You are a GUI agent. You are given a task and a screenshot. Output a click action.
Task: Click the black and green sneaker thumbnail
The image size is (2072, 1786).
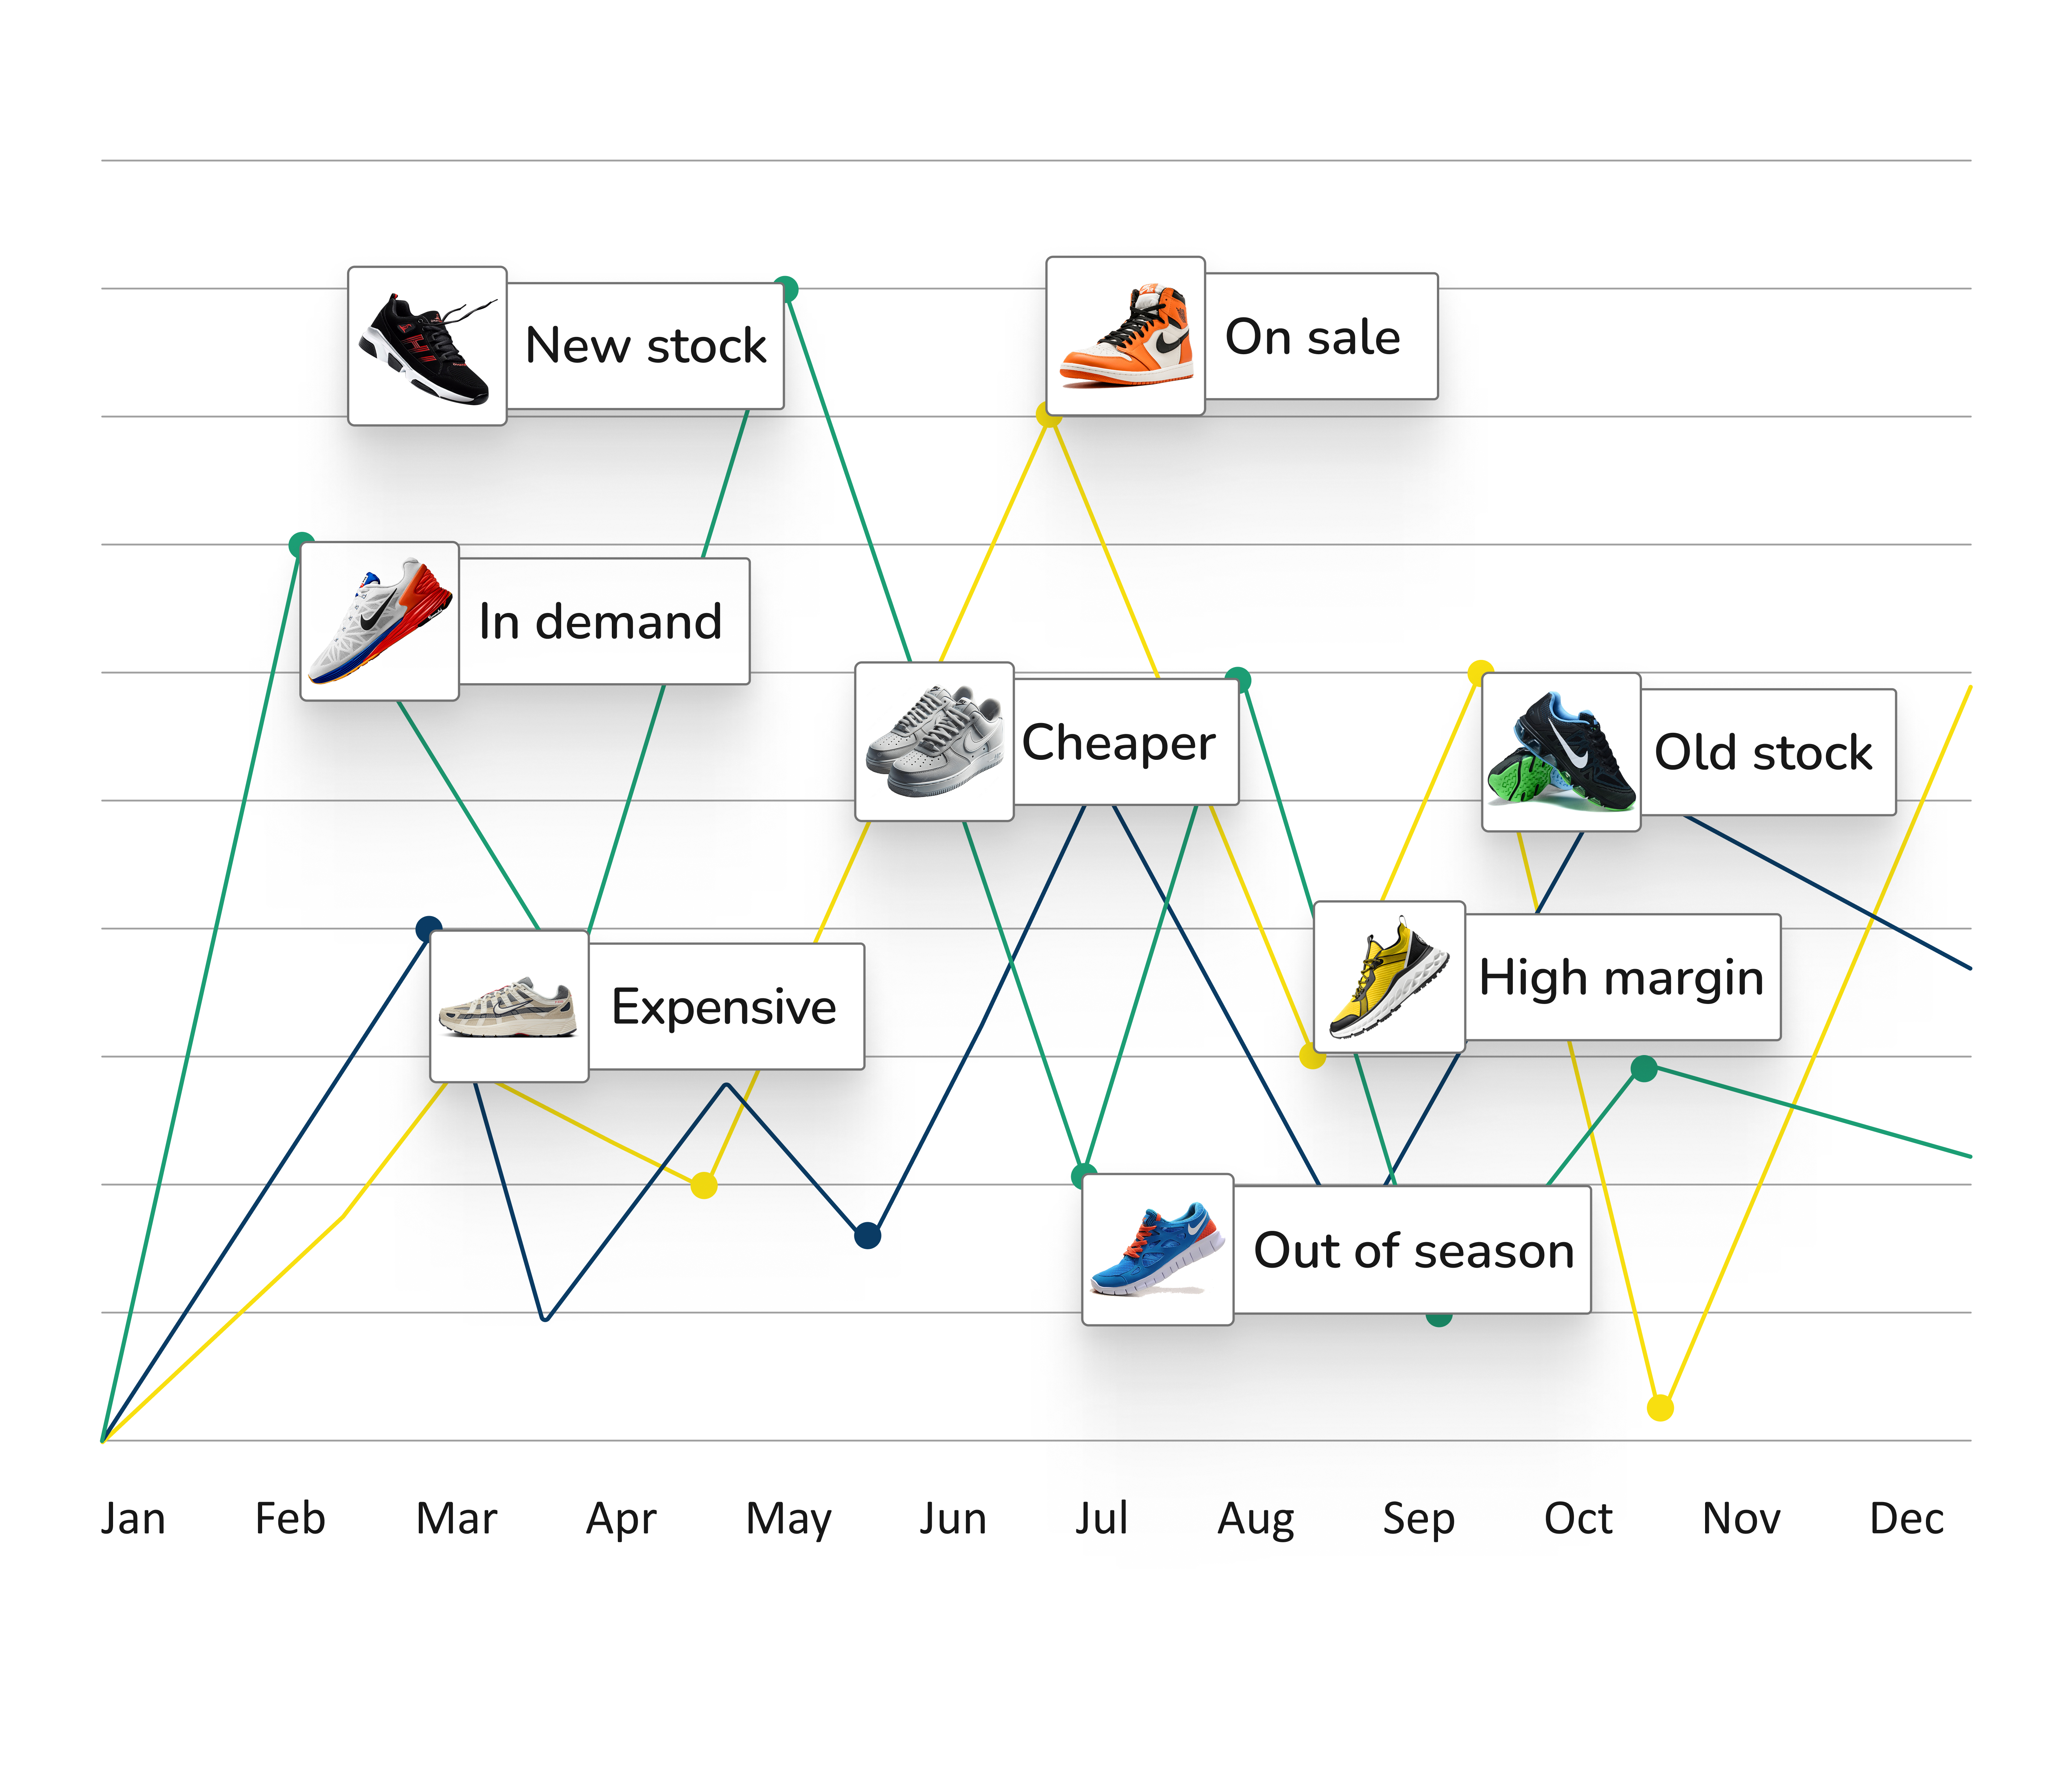pos(1561,752)
